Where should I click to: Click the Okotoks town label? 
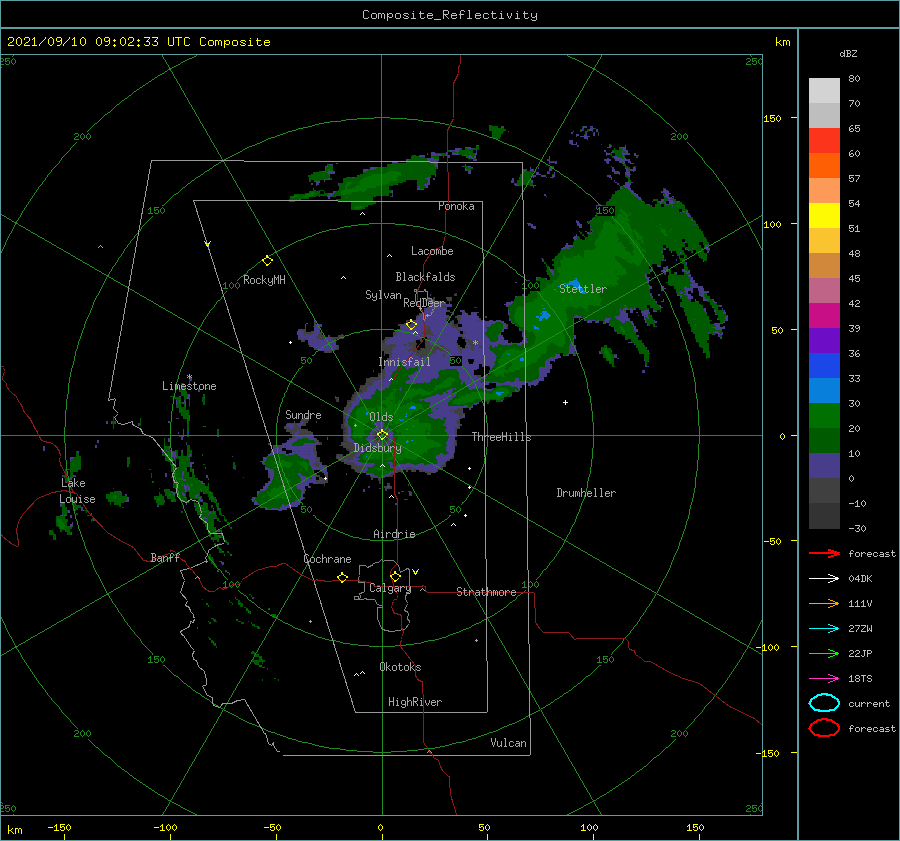point(400,667)
